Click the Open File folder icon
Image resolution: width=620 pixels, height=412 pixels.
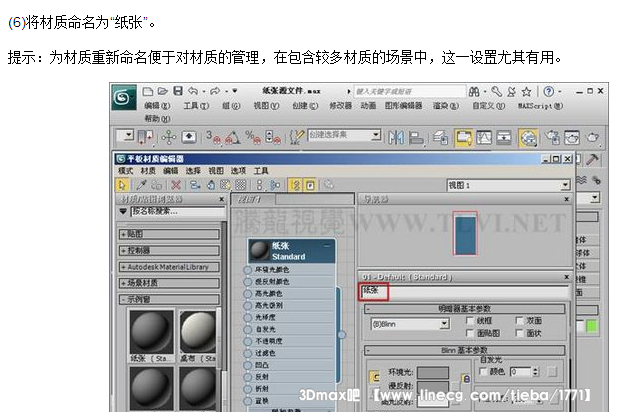tap(163, 91)
